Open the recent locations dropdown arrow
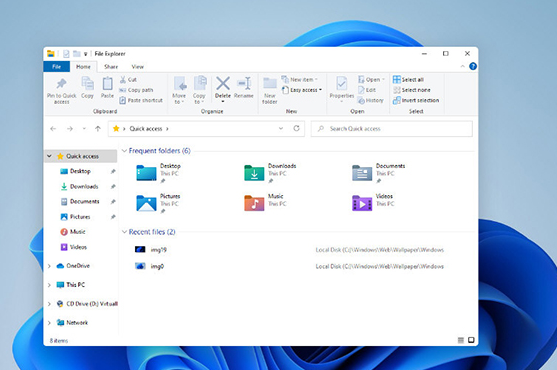Image resolution: width=557 pixels, height=370 pixels. [84, 129]
